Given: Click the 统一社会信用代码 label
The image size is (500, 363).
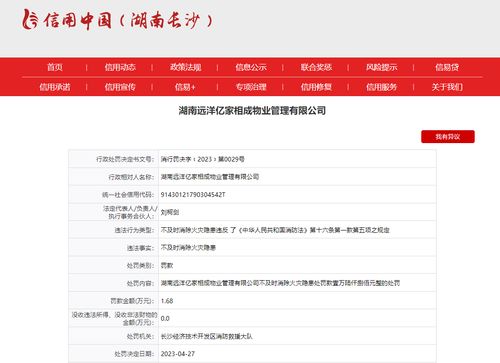Looking at the screenshot, I should [x=128, y=195].
